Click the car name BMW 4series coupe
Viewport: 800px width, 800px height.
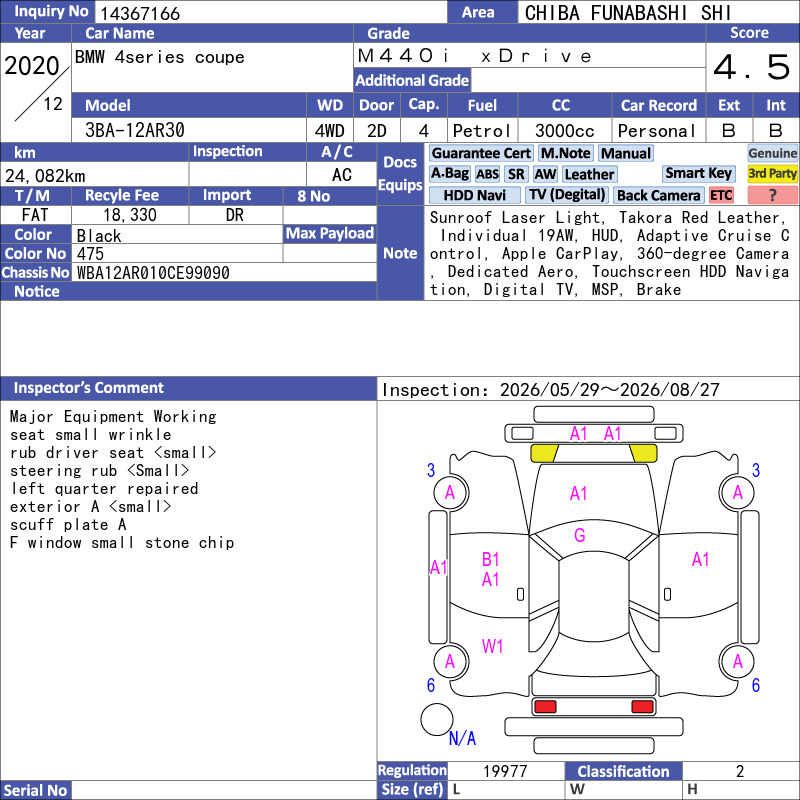click(159, 57)
